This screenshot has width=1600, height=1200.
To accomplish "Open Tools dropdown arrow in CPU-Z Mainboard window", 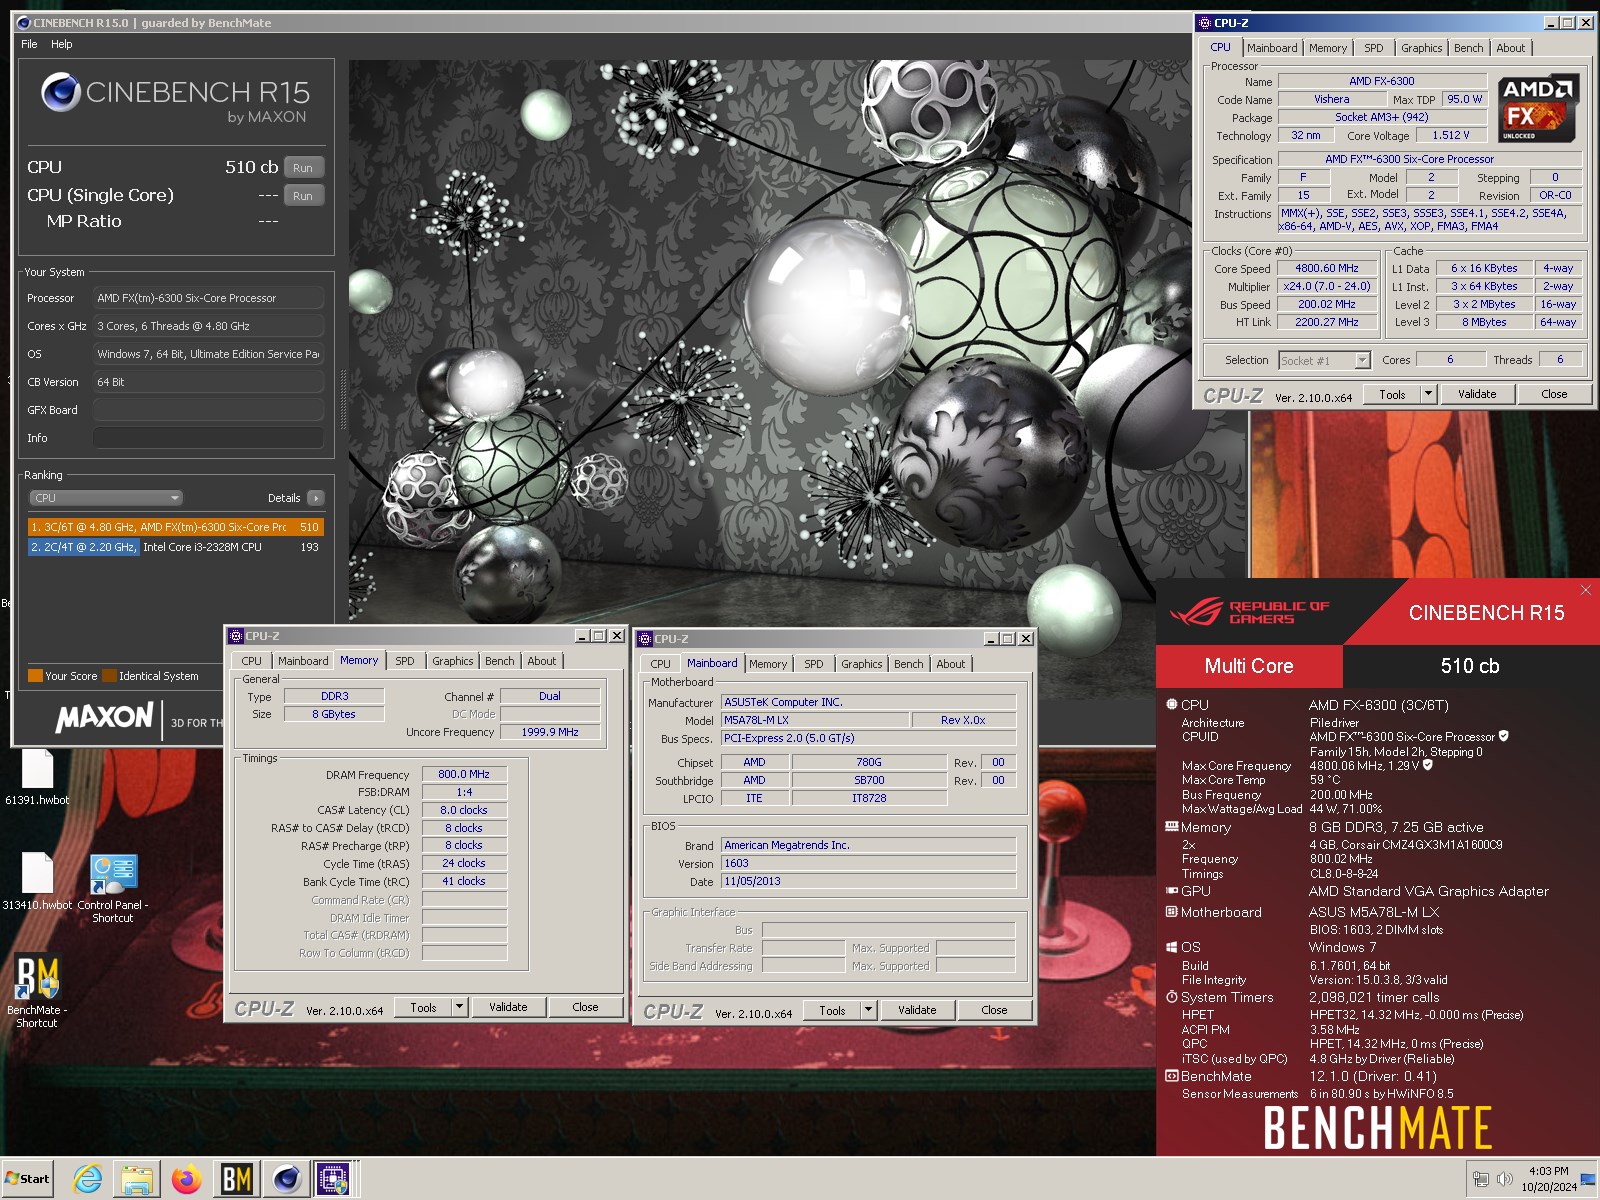I will coord(868,1010).
